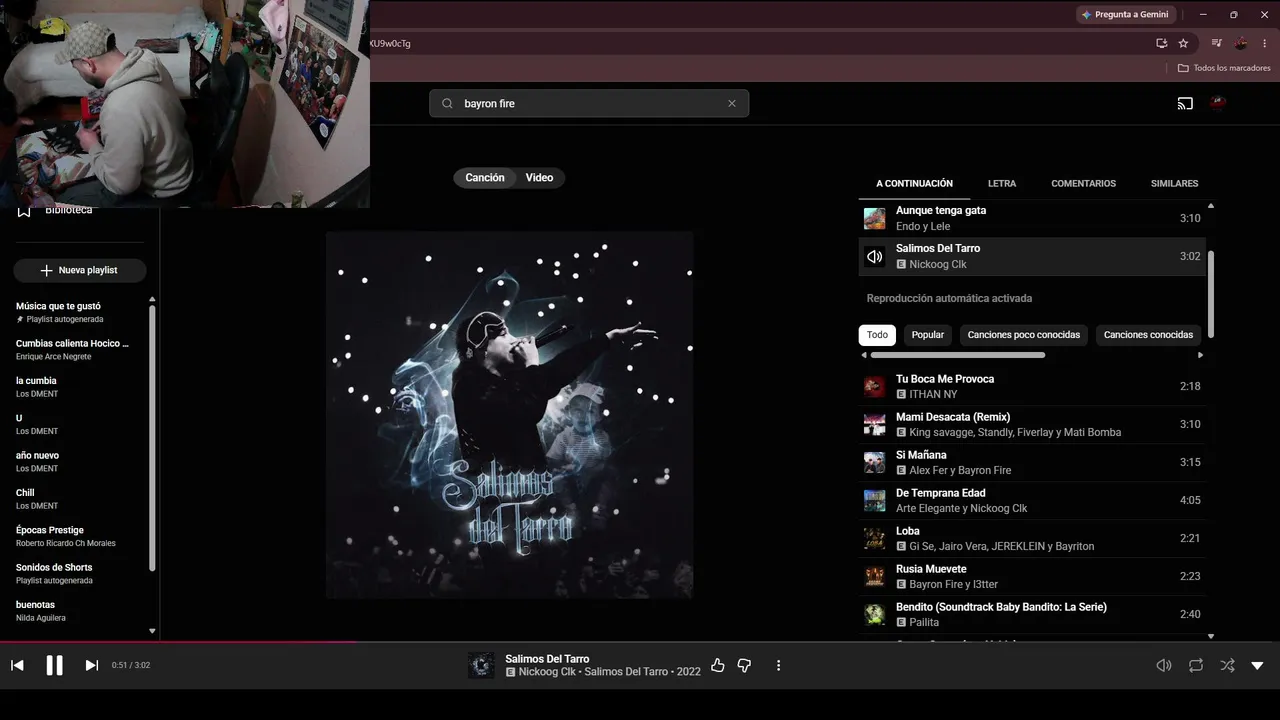The height and width of the screenshot is (720, 1280).
Task: Pause the current song
Action: tap(54, 665)
